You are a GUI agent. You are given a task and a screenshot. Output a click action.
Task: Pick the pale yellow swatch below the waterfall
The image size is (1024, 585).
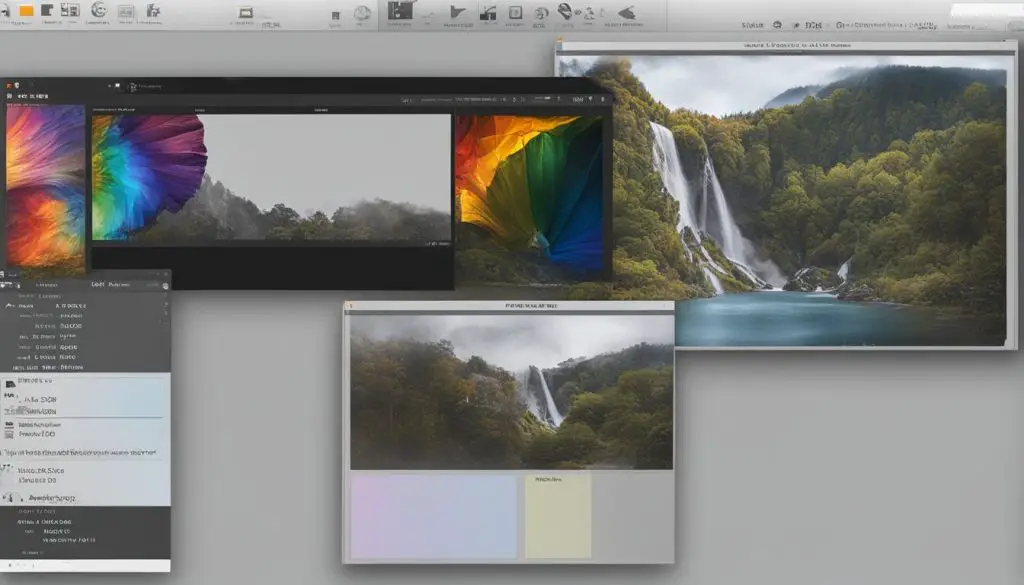pyautogui.click(x=557, y=516)
